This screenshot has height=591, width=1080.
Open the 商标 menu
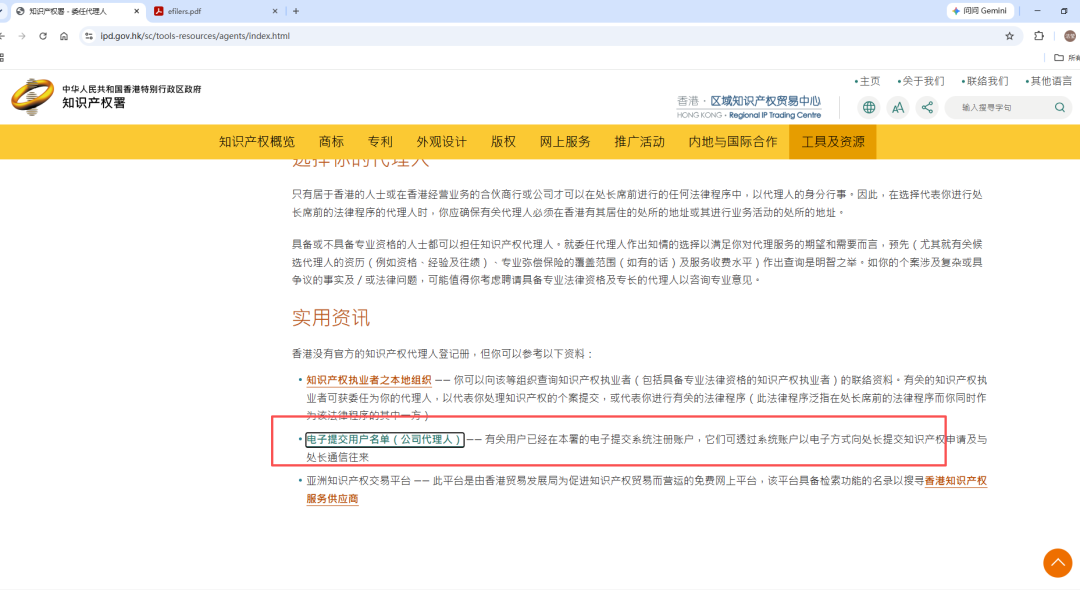coord(331,142)
